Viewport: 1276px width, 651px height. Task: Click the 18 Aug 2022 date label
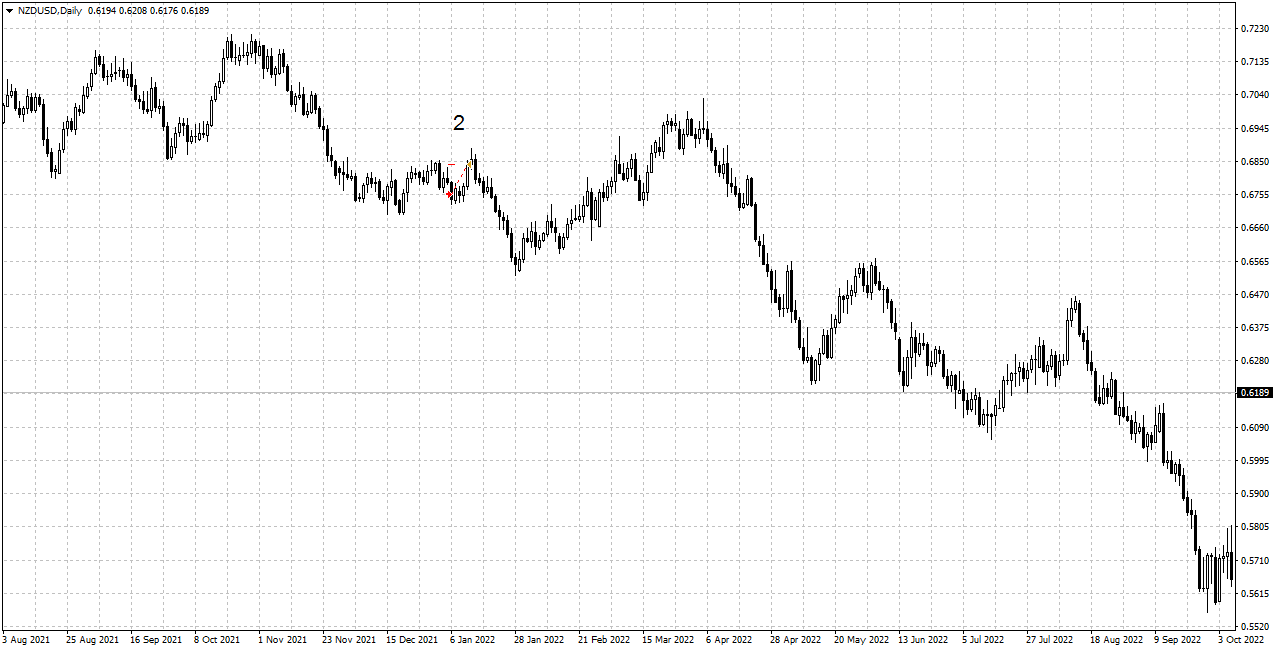(1117, 638)
